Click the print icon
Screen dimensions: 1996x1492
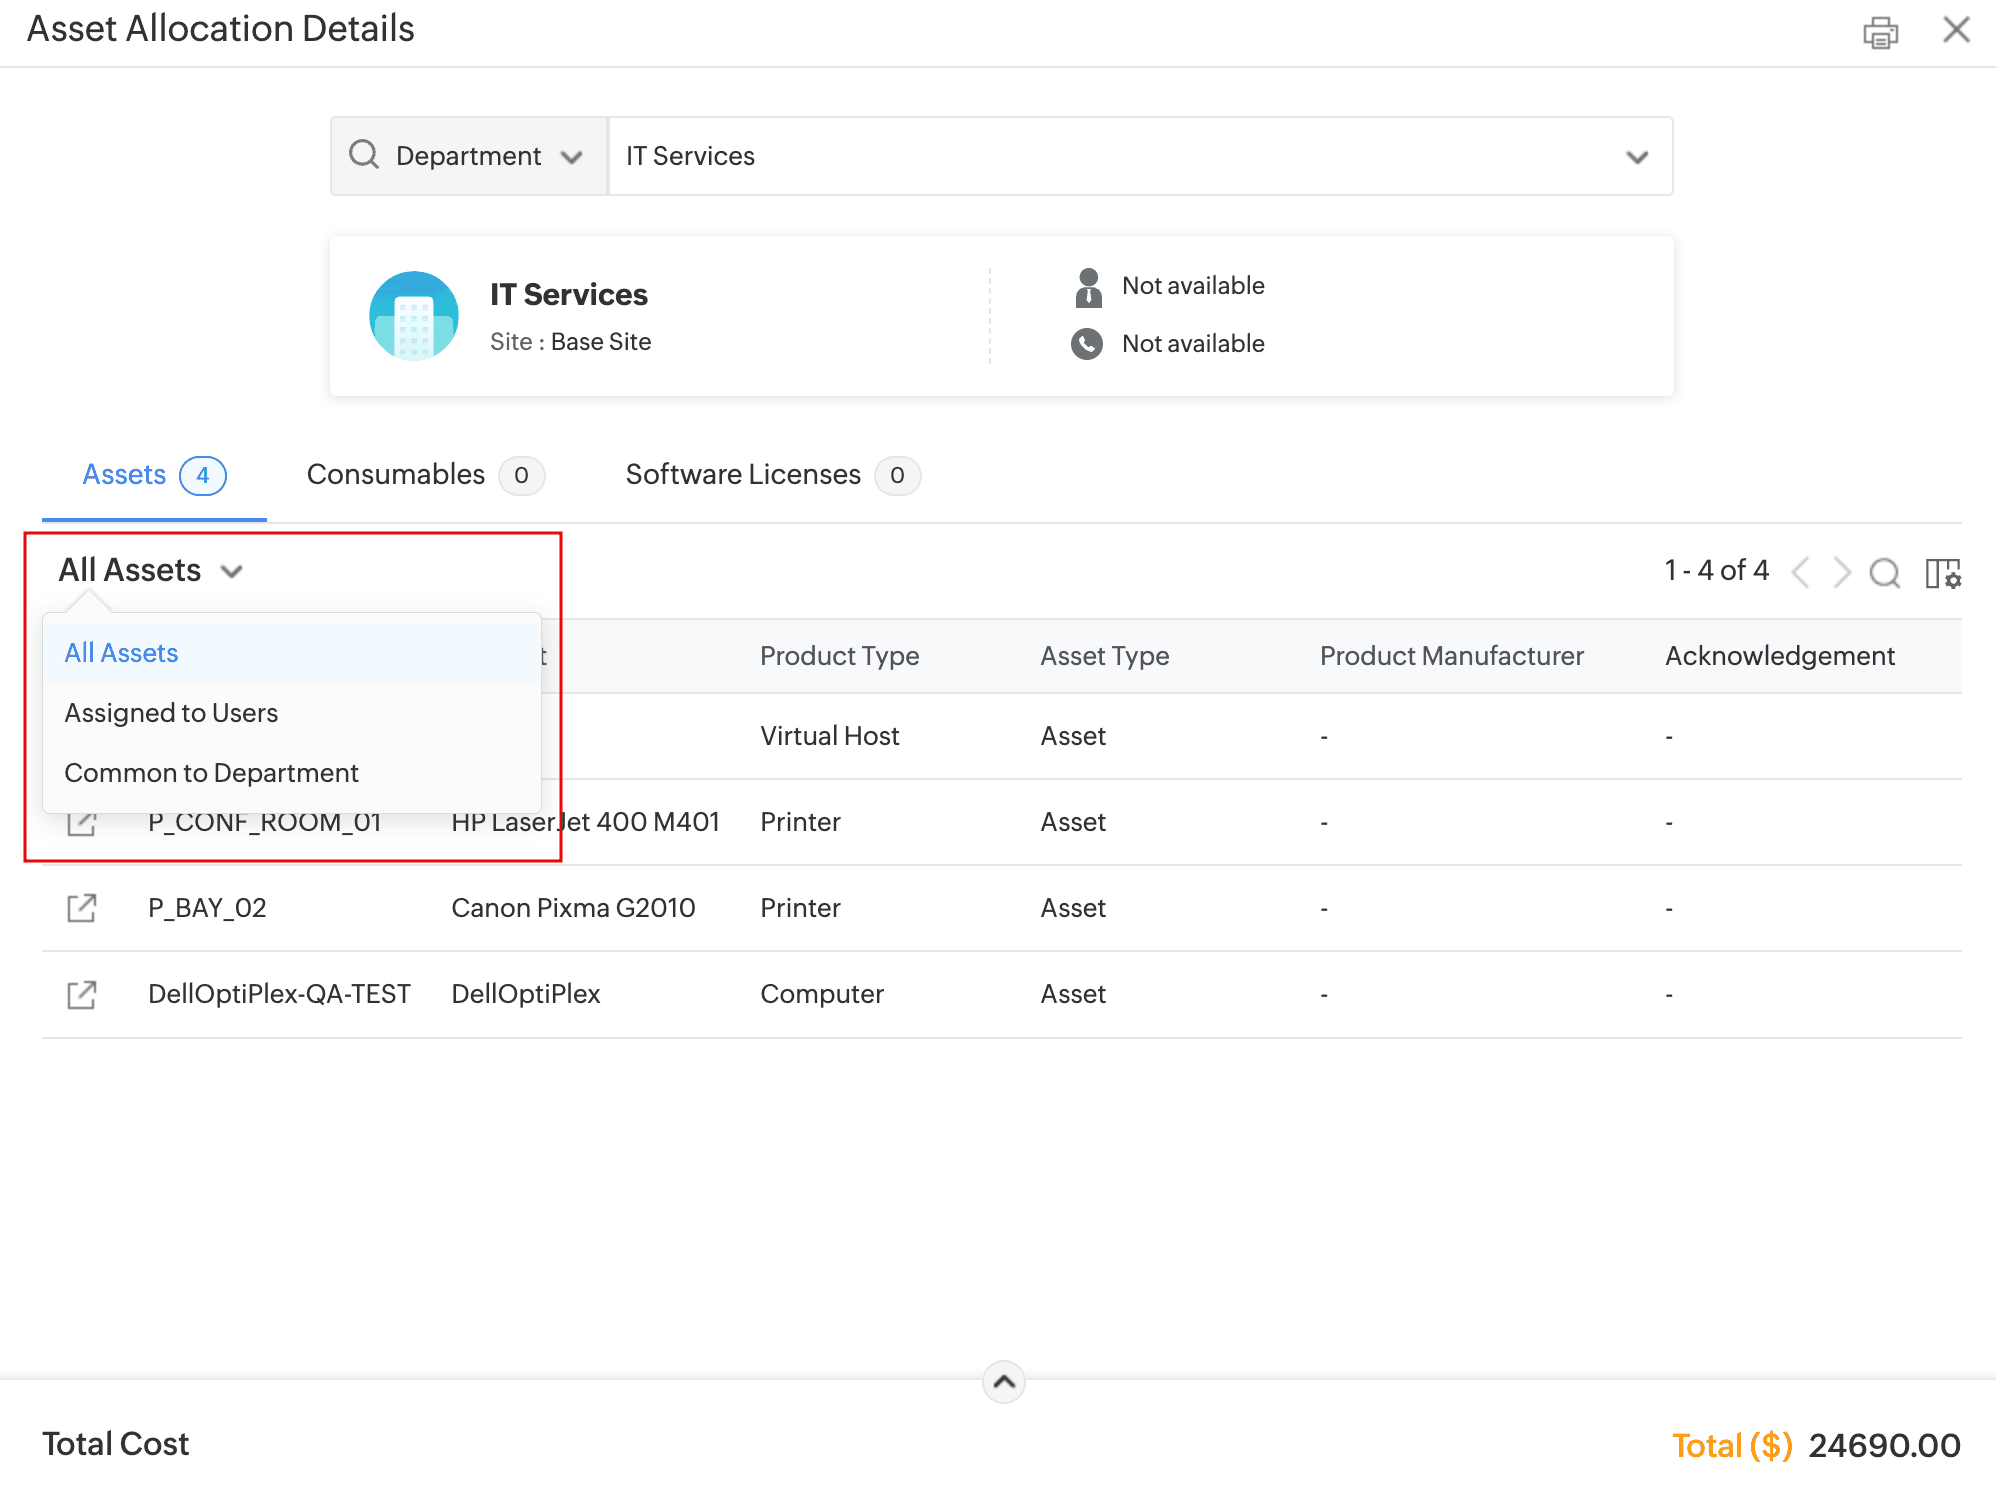click(1880, 32)
